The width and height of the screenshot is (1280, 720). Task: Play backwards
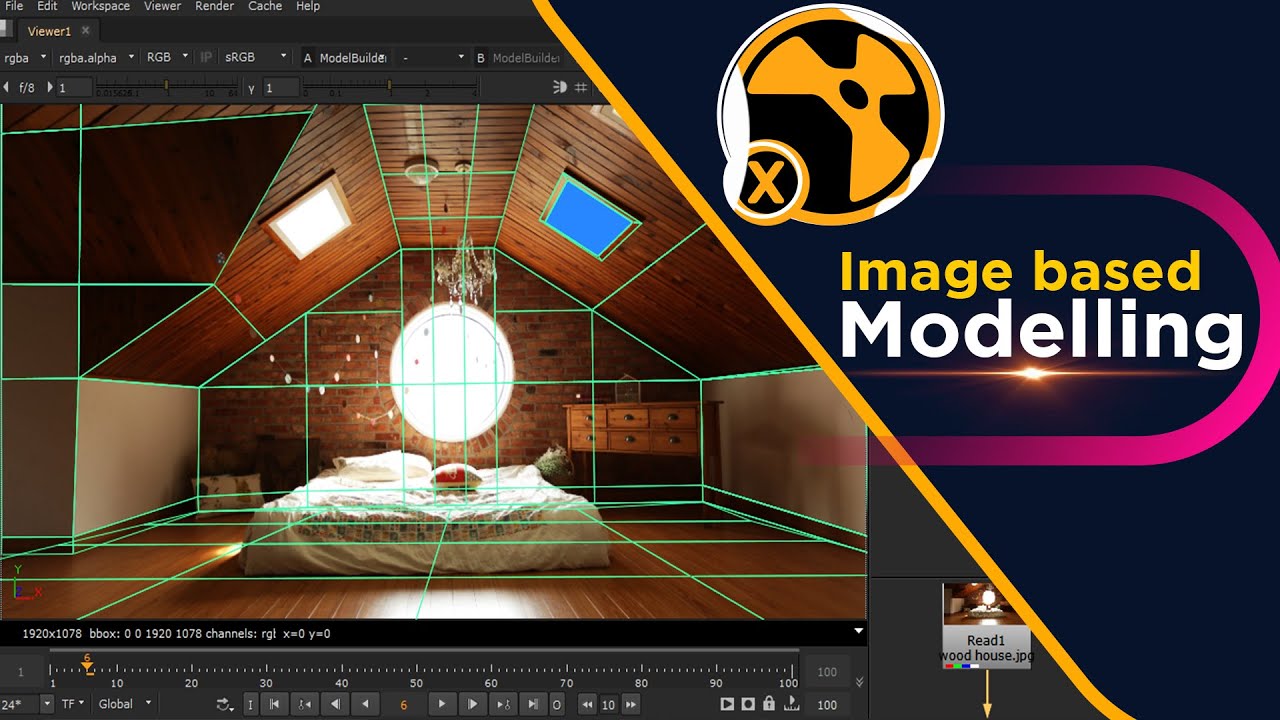pos(365,704)
